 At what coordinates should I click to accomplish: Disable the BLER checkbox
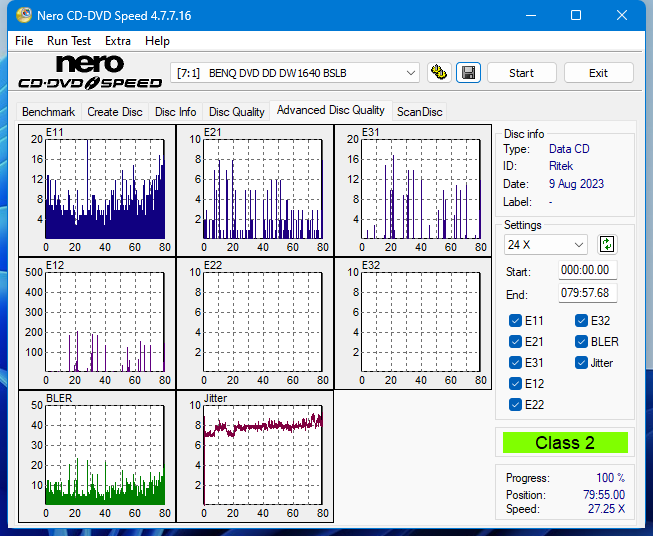(581, 342)
